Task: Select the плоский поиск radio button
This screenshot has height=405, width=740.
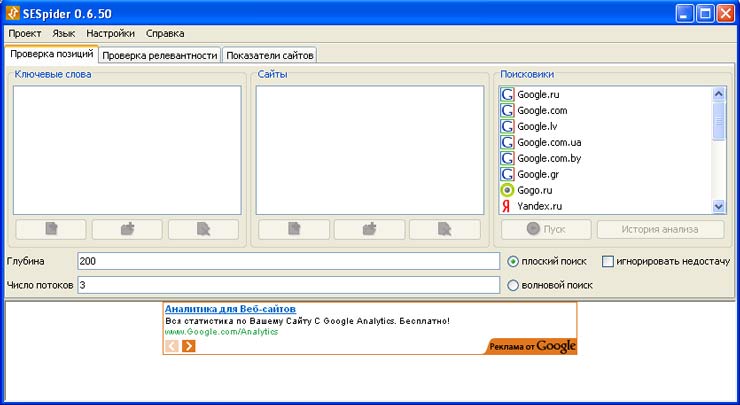Action: tap(513, 261)
